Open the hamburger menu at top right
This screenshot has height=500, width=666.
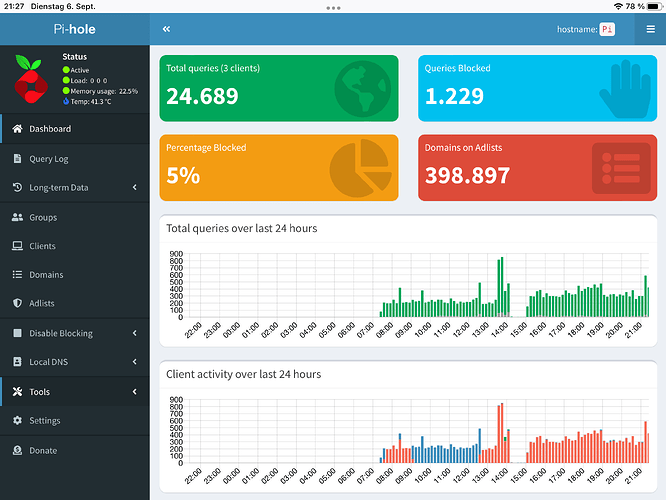650,30
